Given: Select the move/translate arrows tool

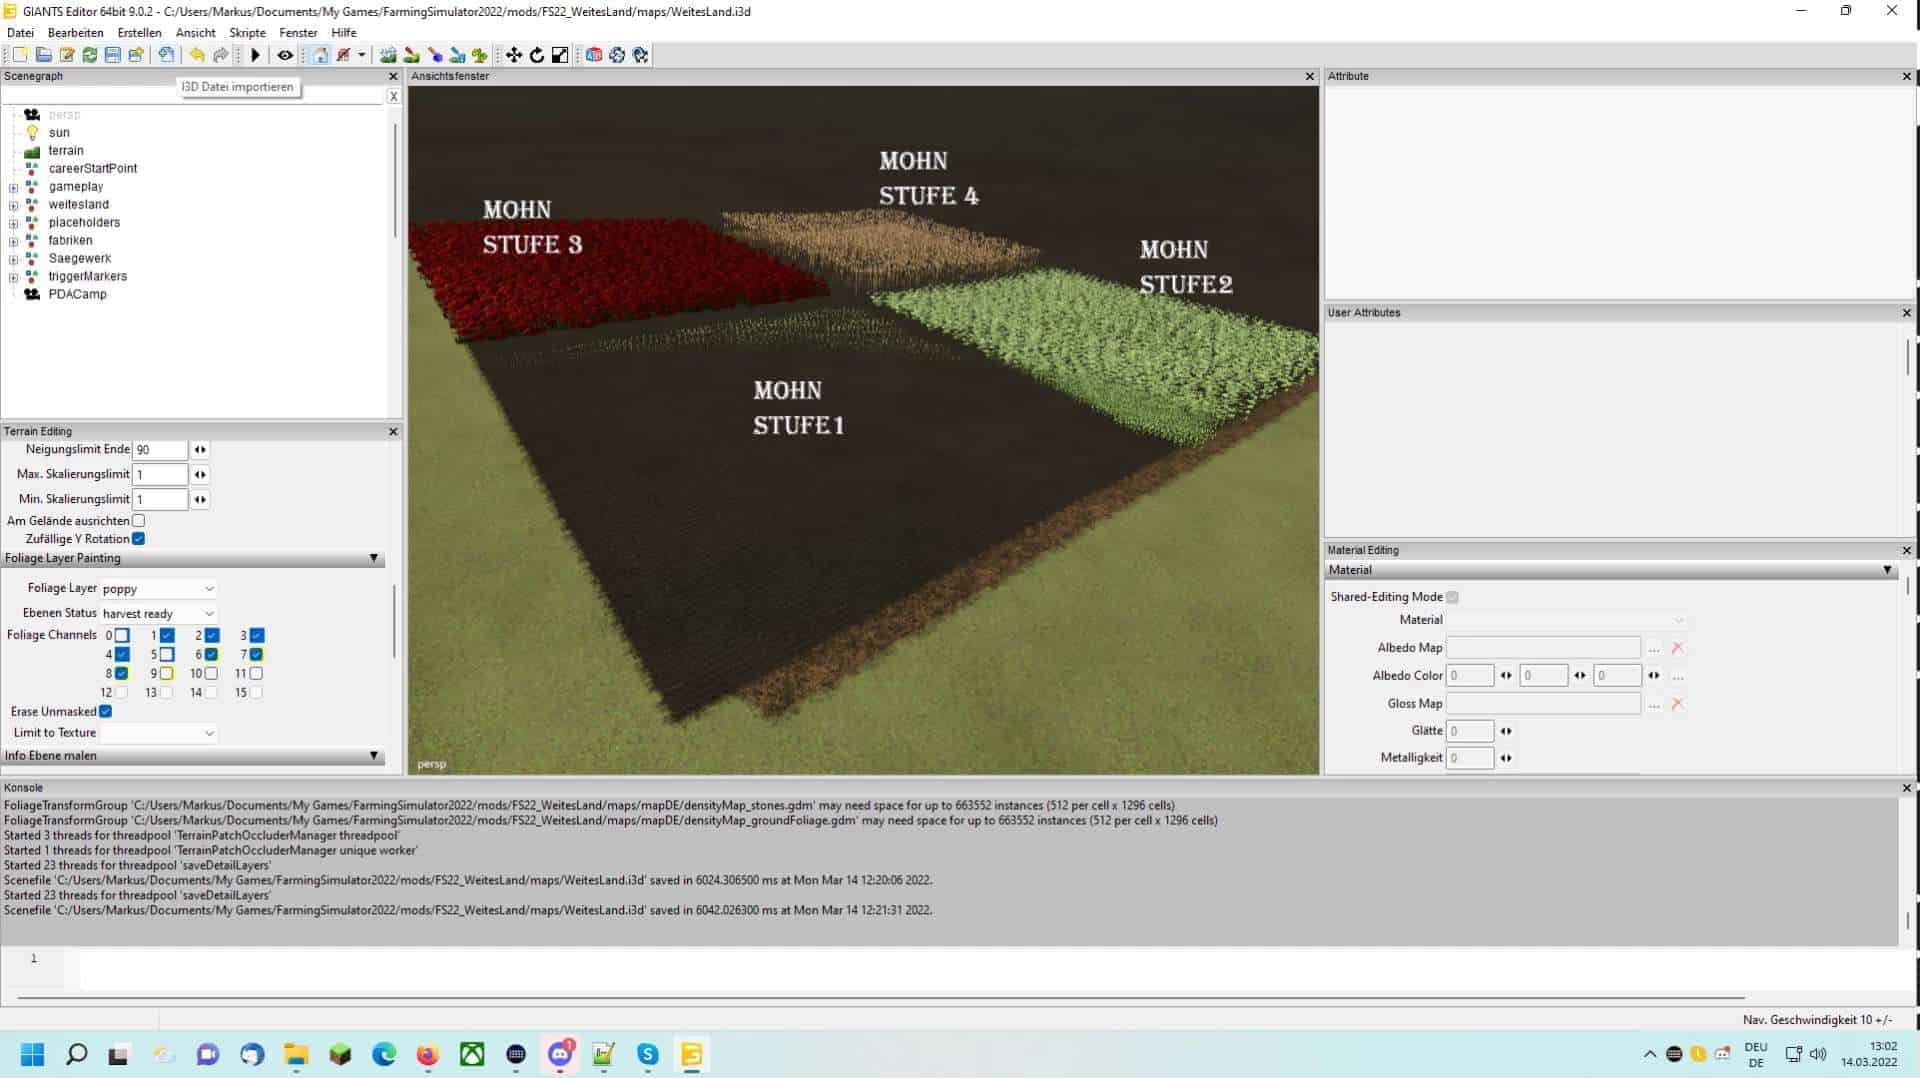Looking at the screenshot, I should (x=514, y=55).
